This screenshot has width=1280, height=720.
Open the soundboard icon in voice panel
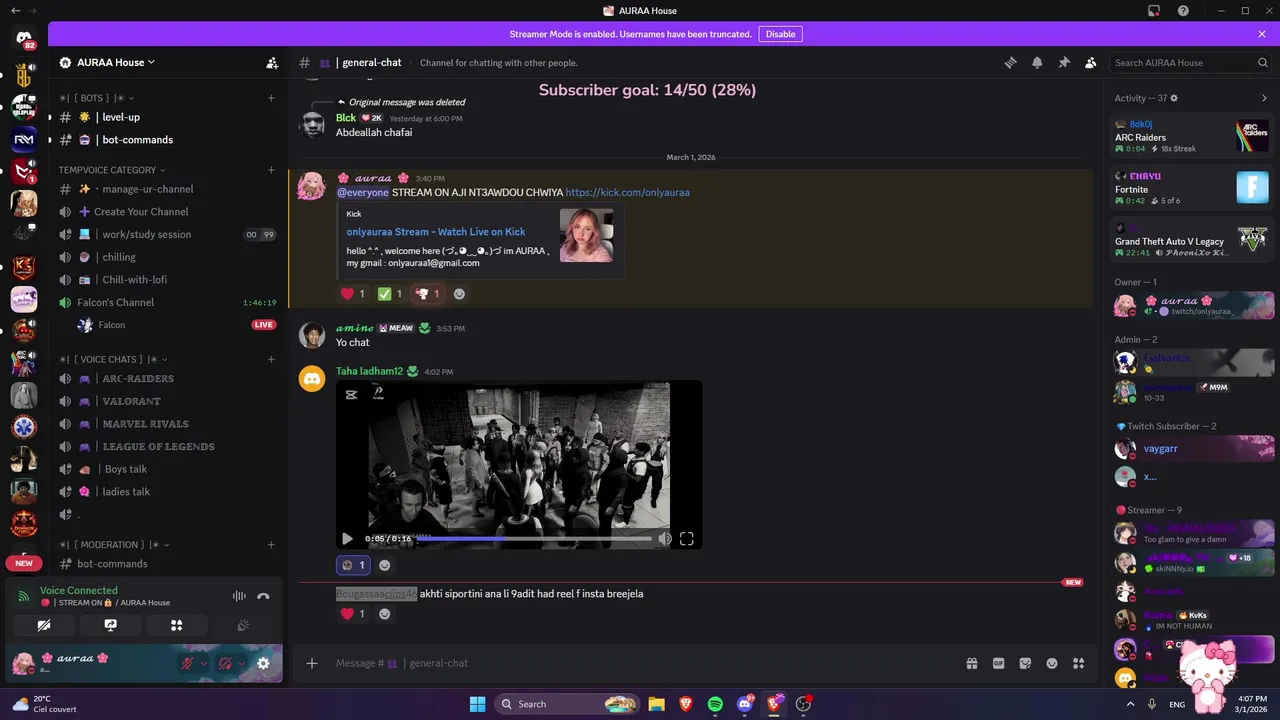242,625
